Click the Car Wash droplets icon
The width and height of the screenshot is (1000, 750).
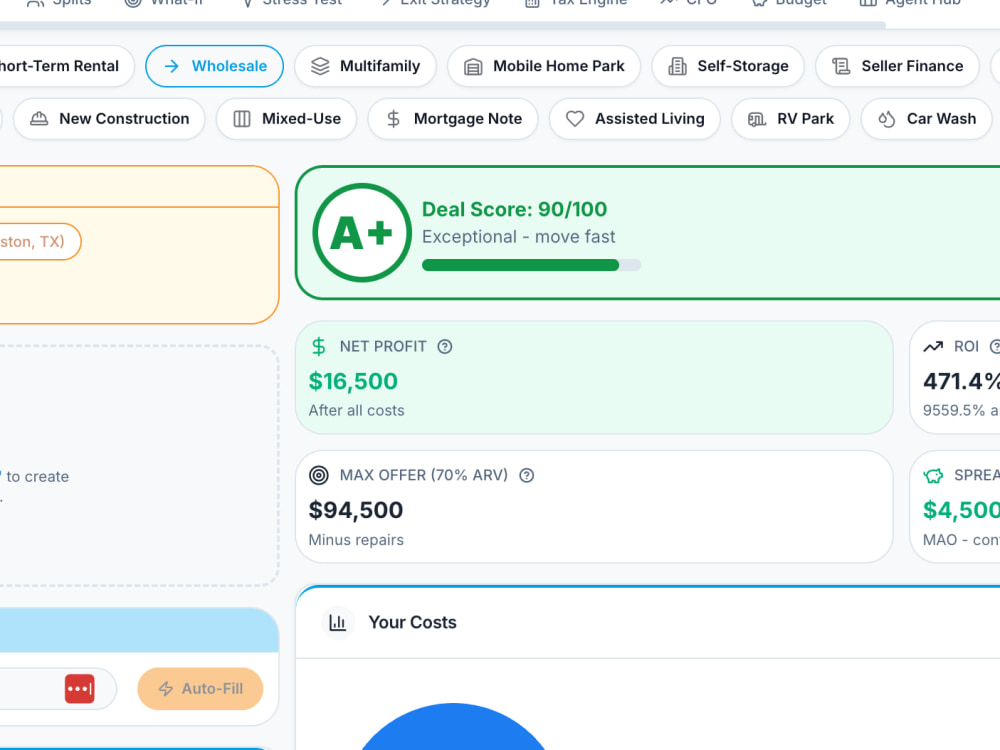(886, 119)
